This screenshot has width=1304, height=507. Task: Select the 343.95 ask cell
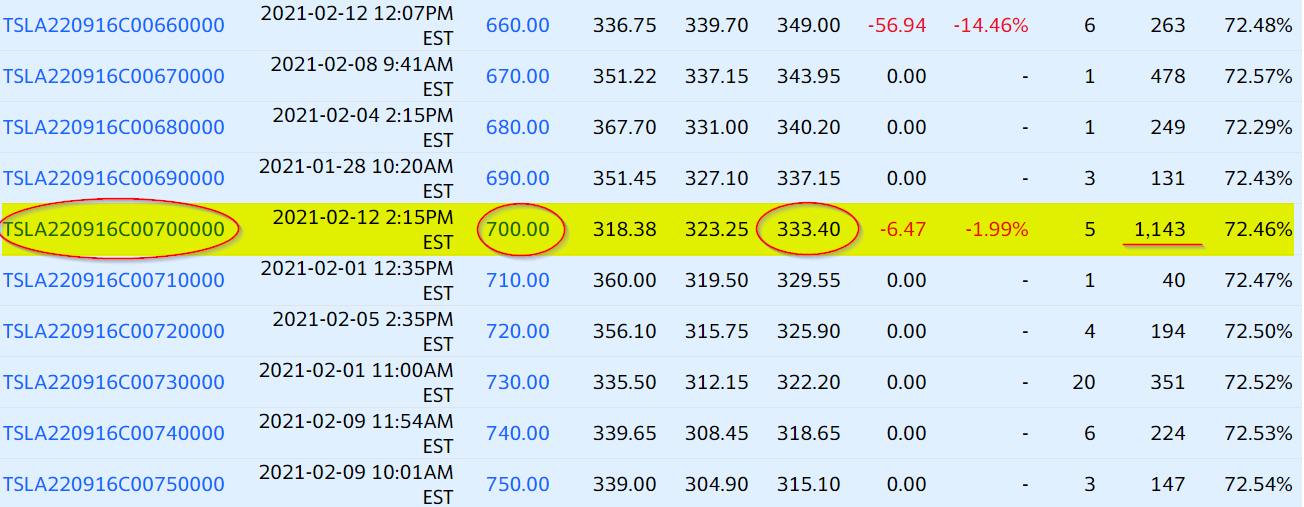pyautogui.click(x=808, y=76)
